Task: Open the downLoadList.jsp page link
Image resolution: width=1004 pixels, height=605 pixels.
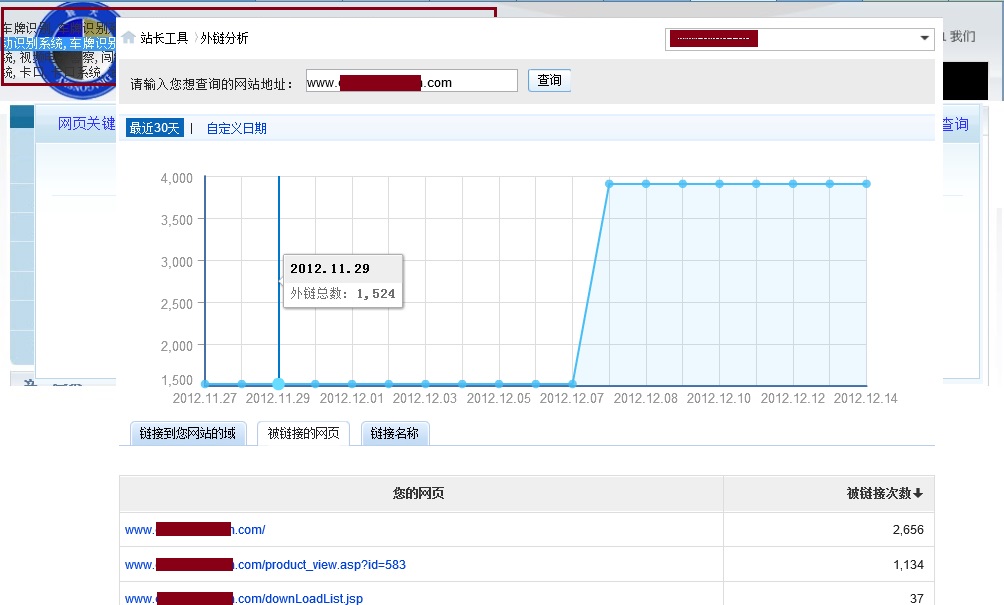Action: [243, 598]
